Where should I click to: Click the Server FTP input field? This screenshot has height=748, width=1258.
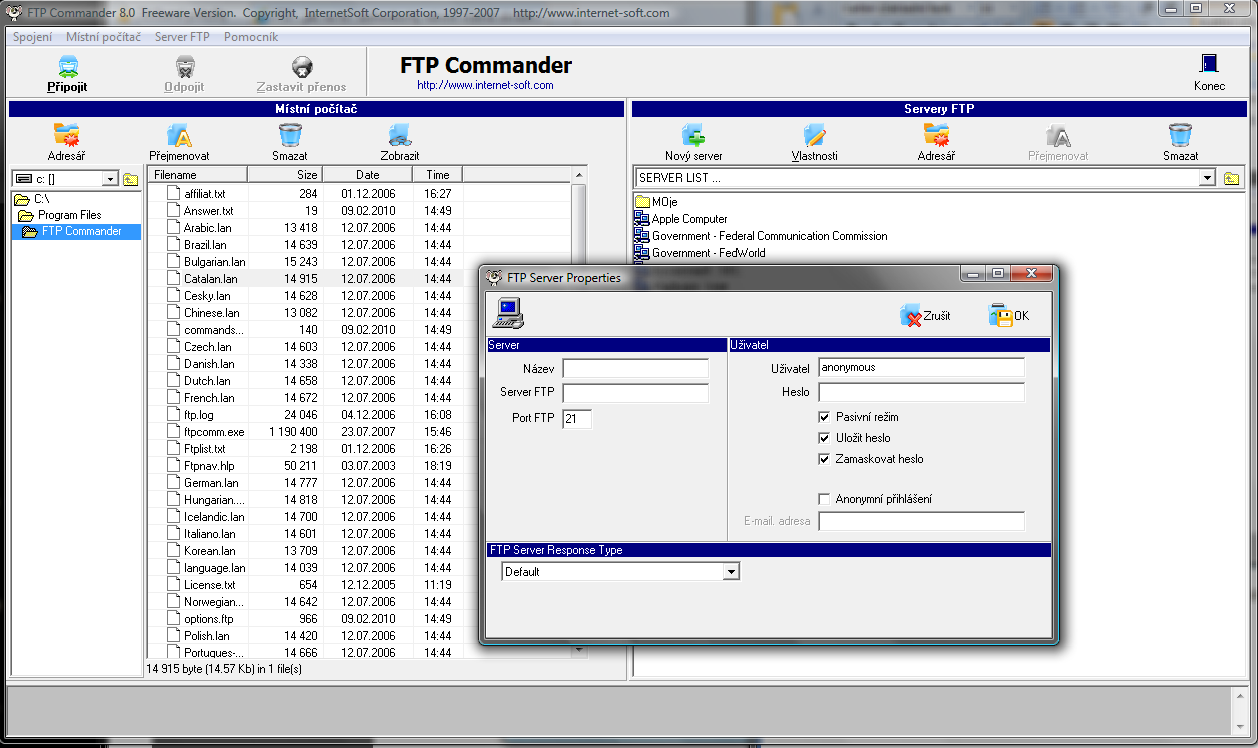635,393
